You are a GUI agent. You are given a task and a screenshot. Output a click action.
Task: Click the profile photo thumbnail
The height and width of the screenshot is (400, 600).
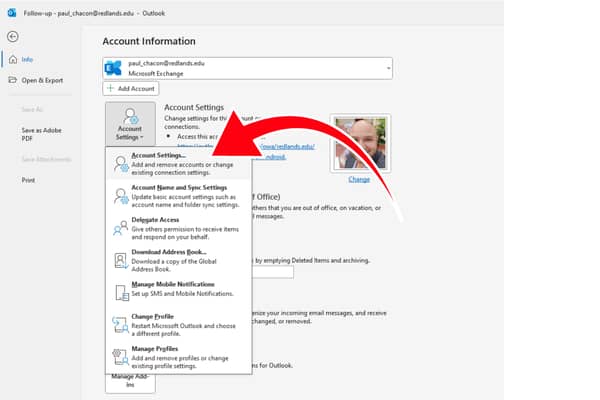point(360,143)
